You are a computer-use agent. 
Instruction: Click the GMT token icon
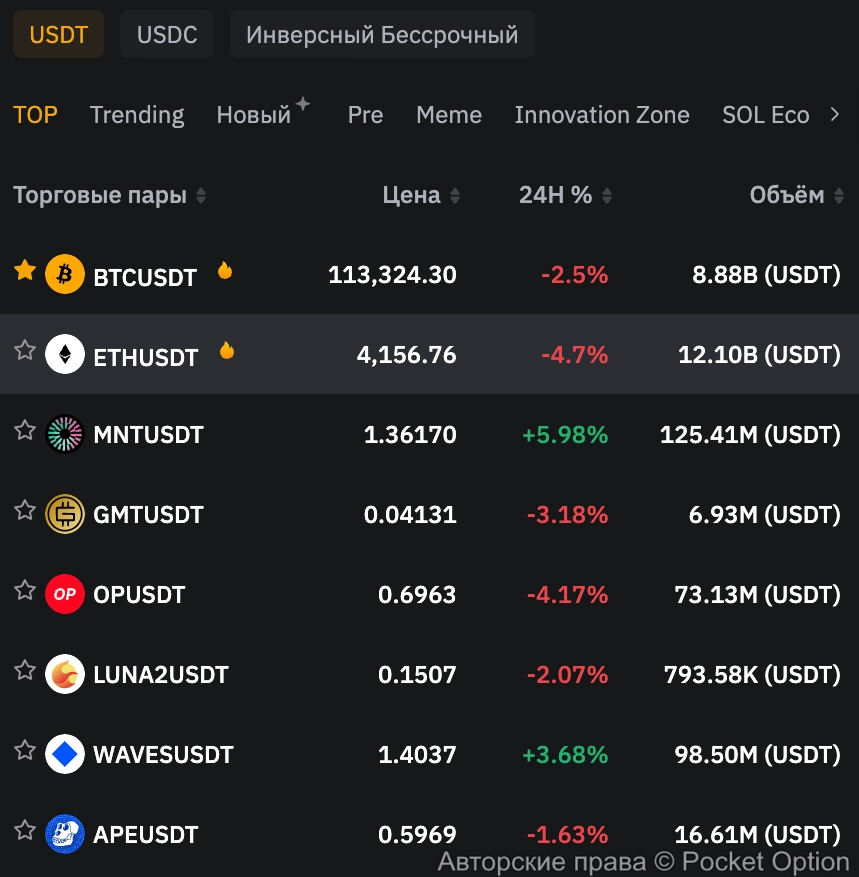point(65,514)
